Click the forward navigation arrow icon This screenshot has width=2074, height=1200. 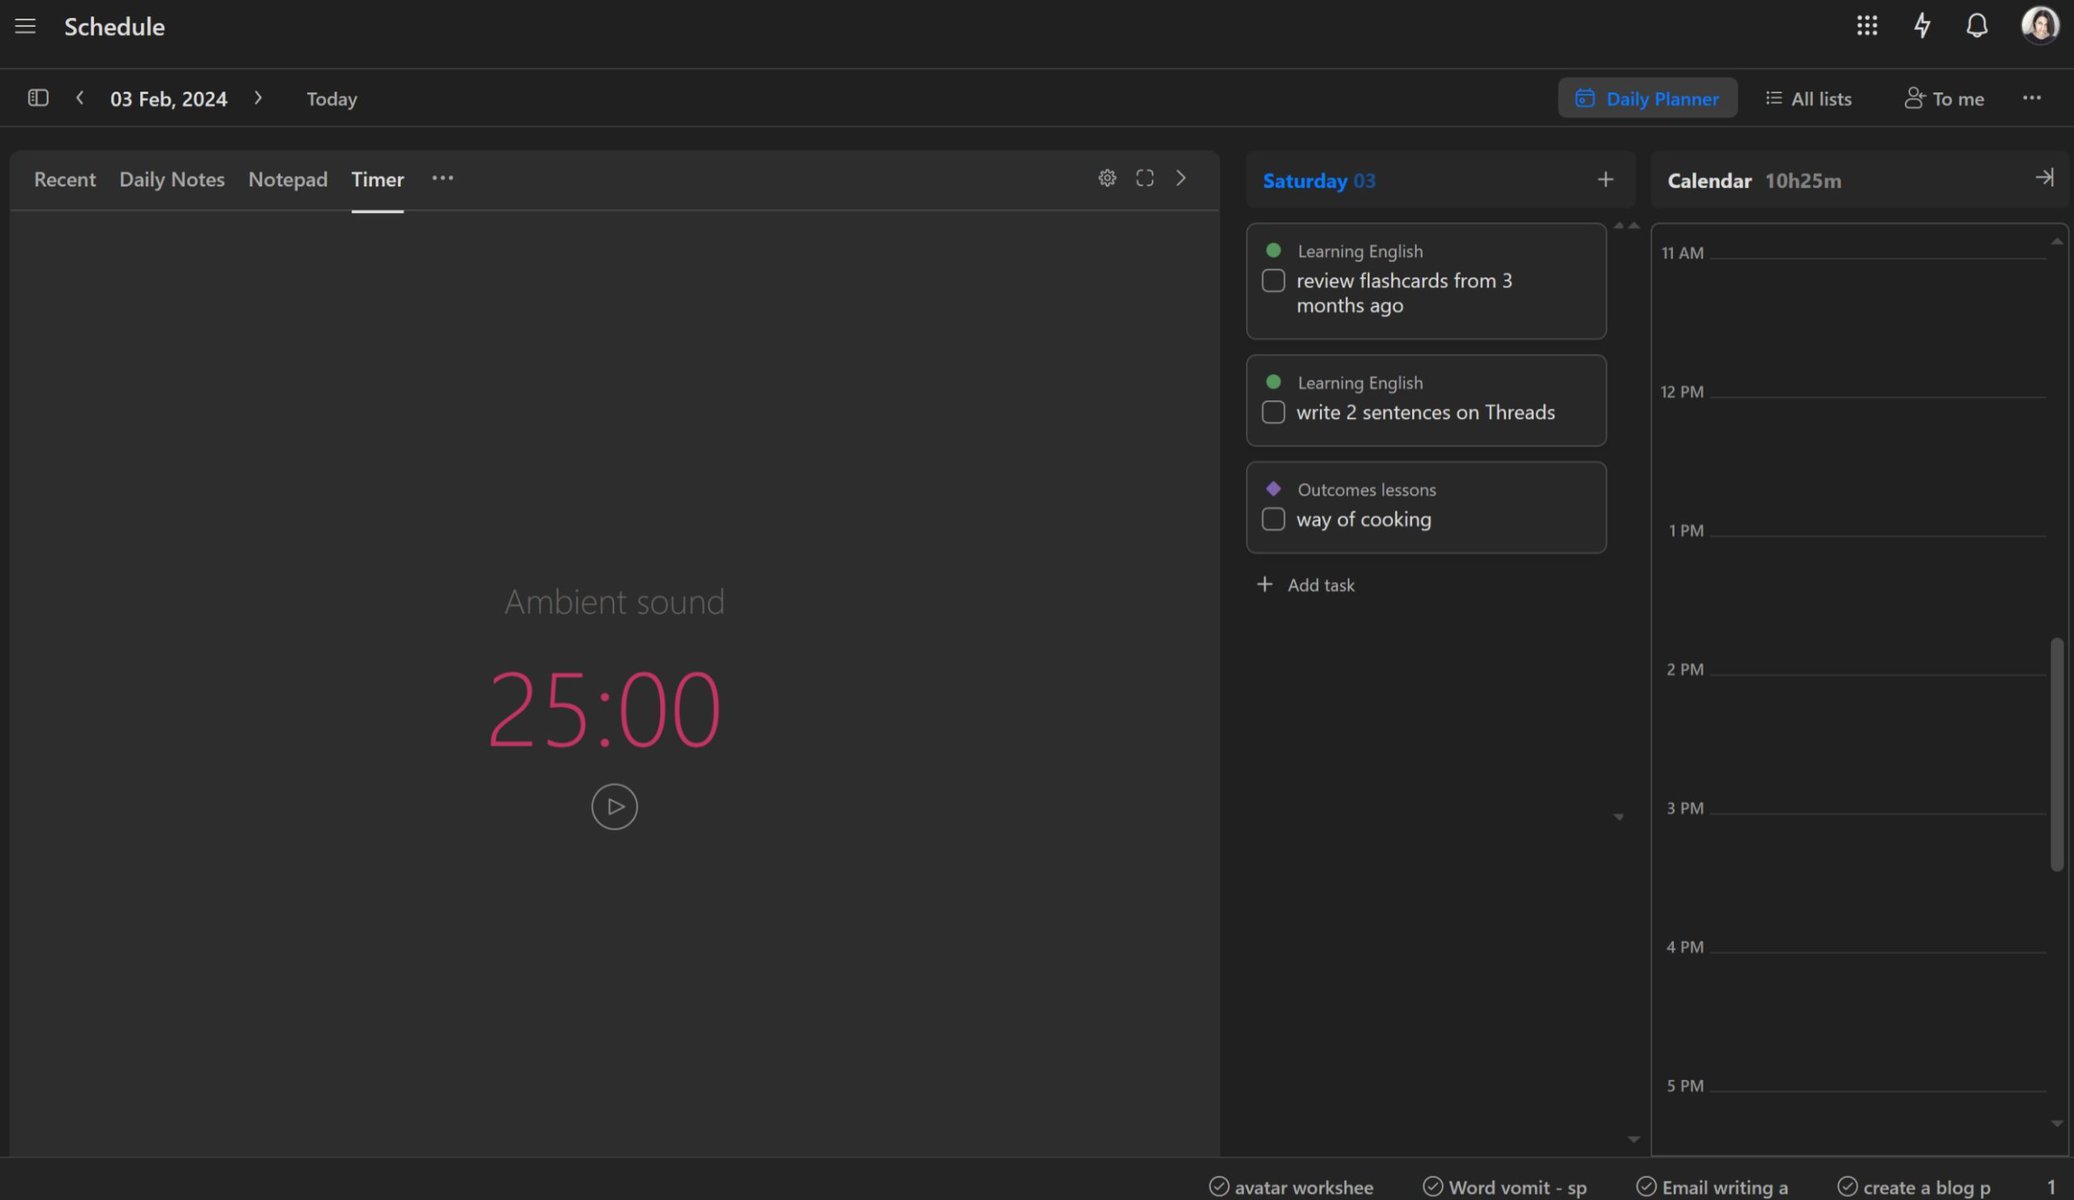click(x=257, y=97)
